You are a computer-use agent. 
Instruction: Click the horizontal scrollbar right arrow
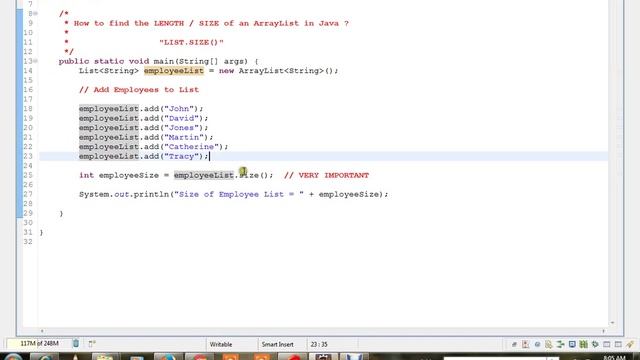[603, 331]
